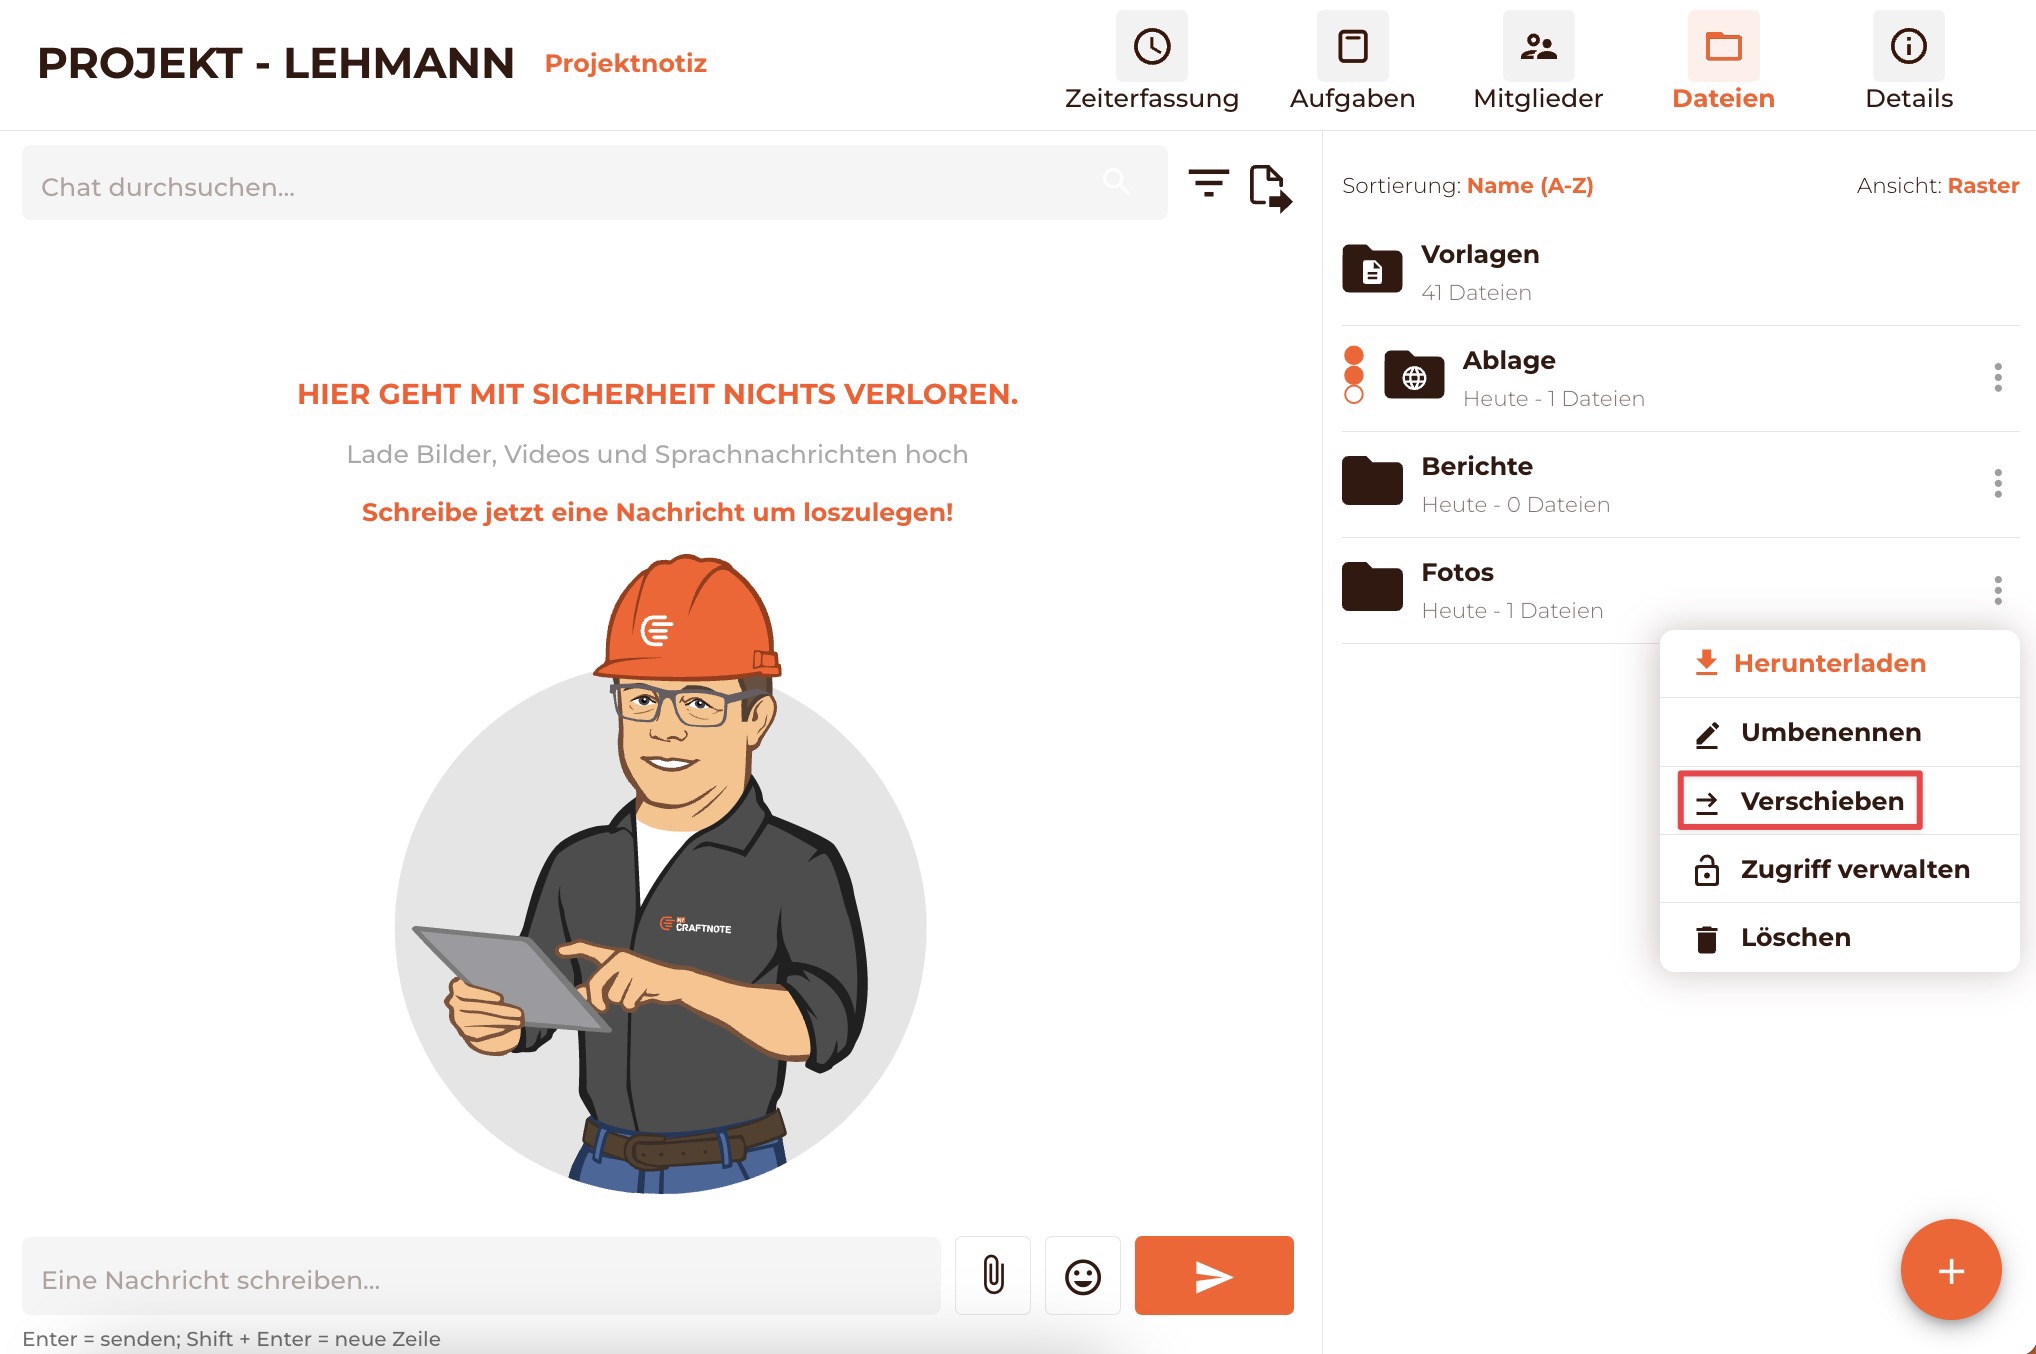The width and height of the screenshot is (2036, 1354).
Task: Open the Mitglieder members icon
Action: pyautogui.click(x=1538, y=47)
